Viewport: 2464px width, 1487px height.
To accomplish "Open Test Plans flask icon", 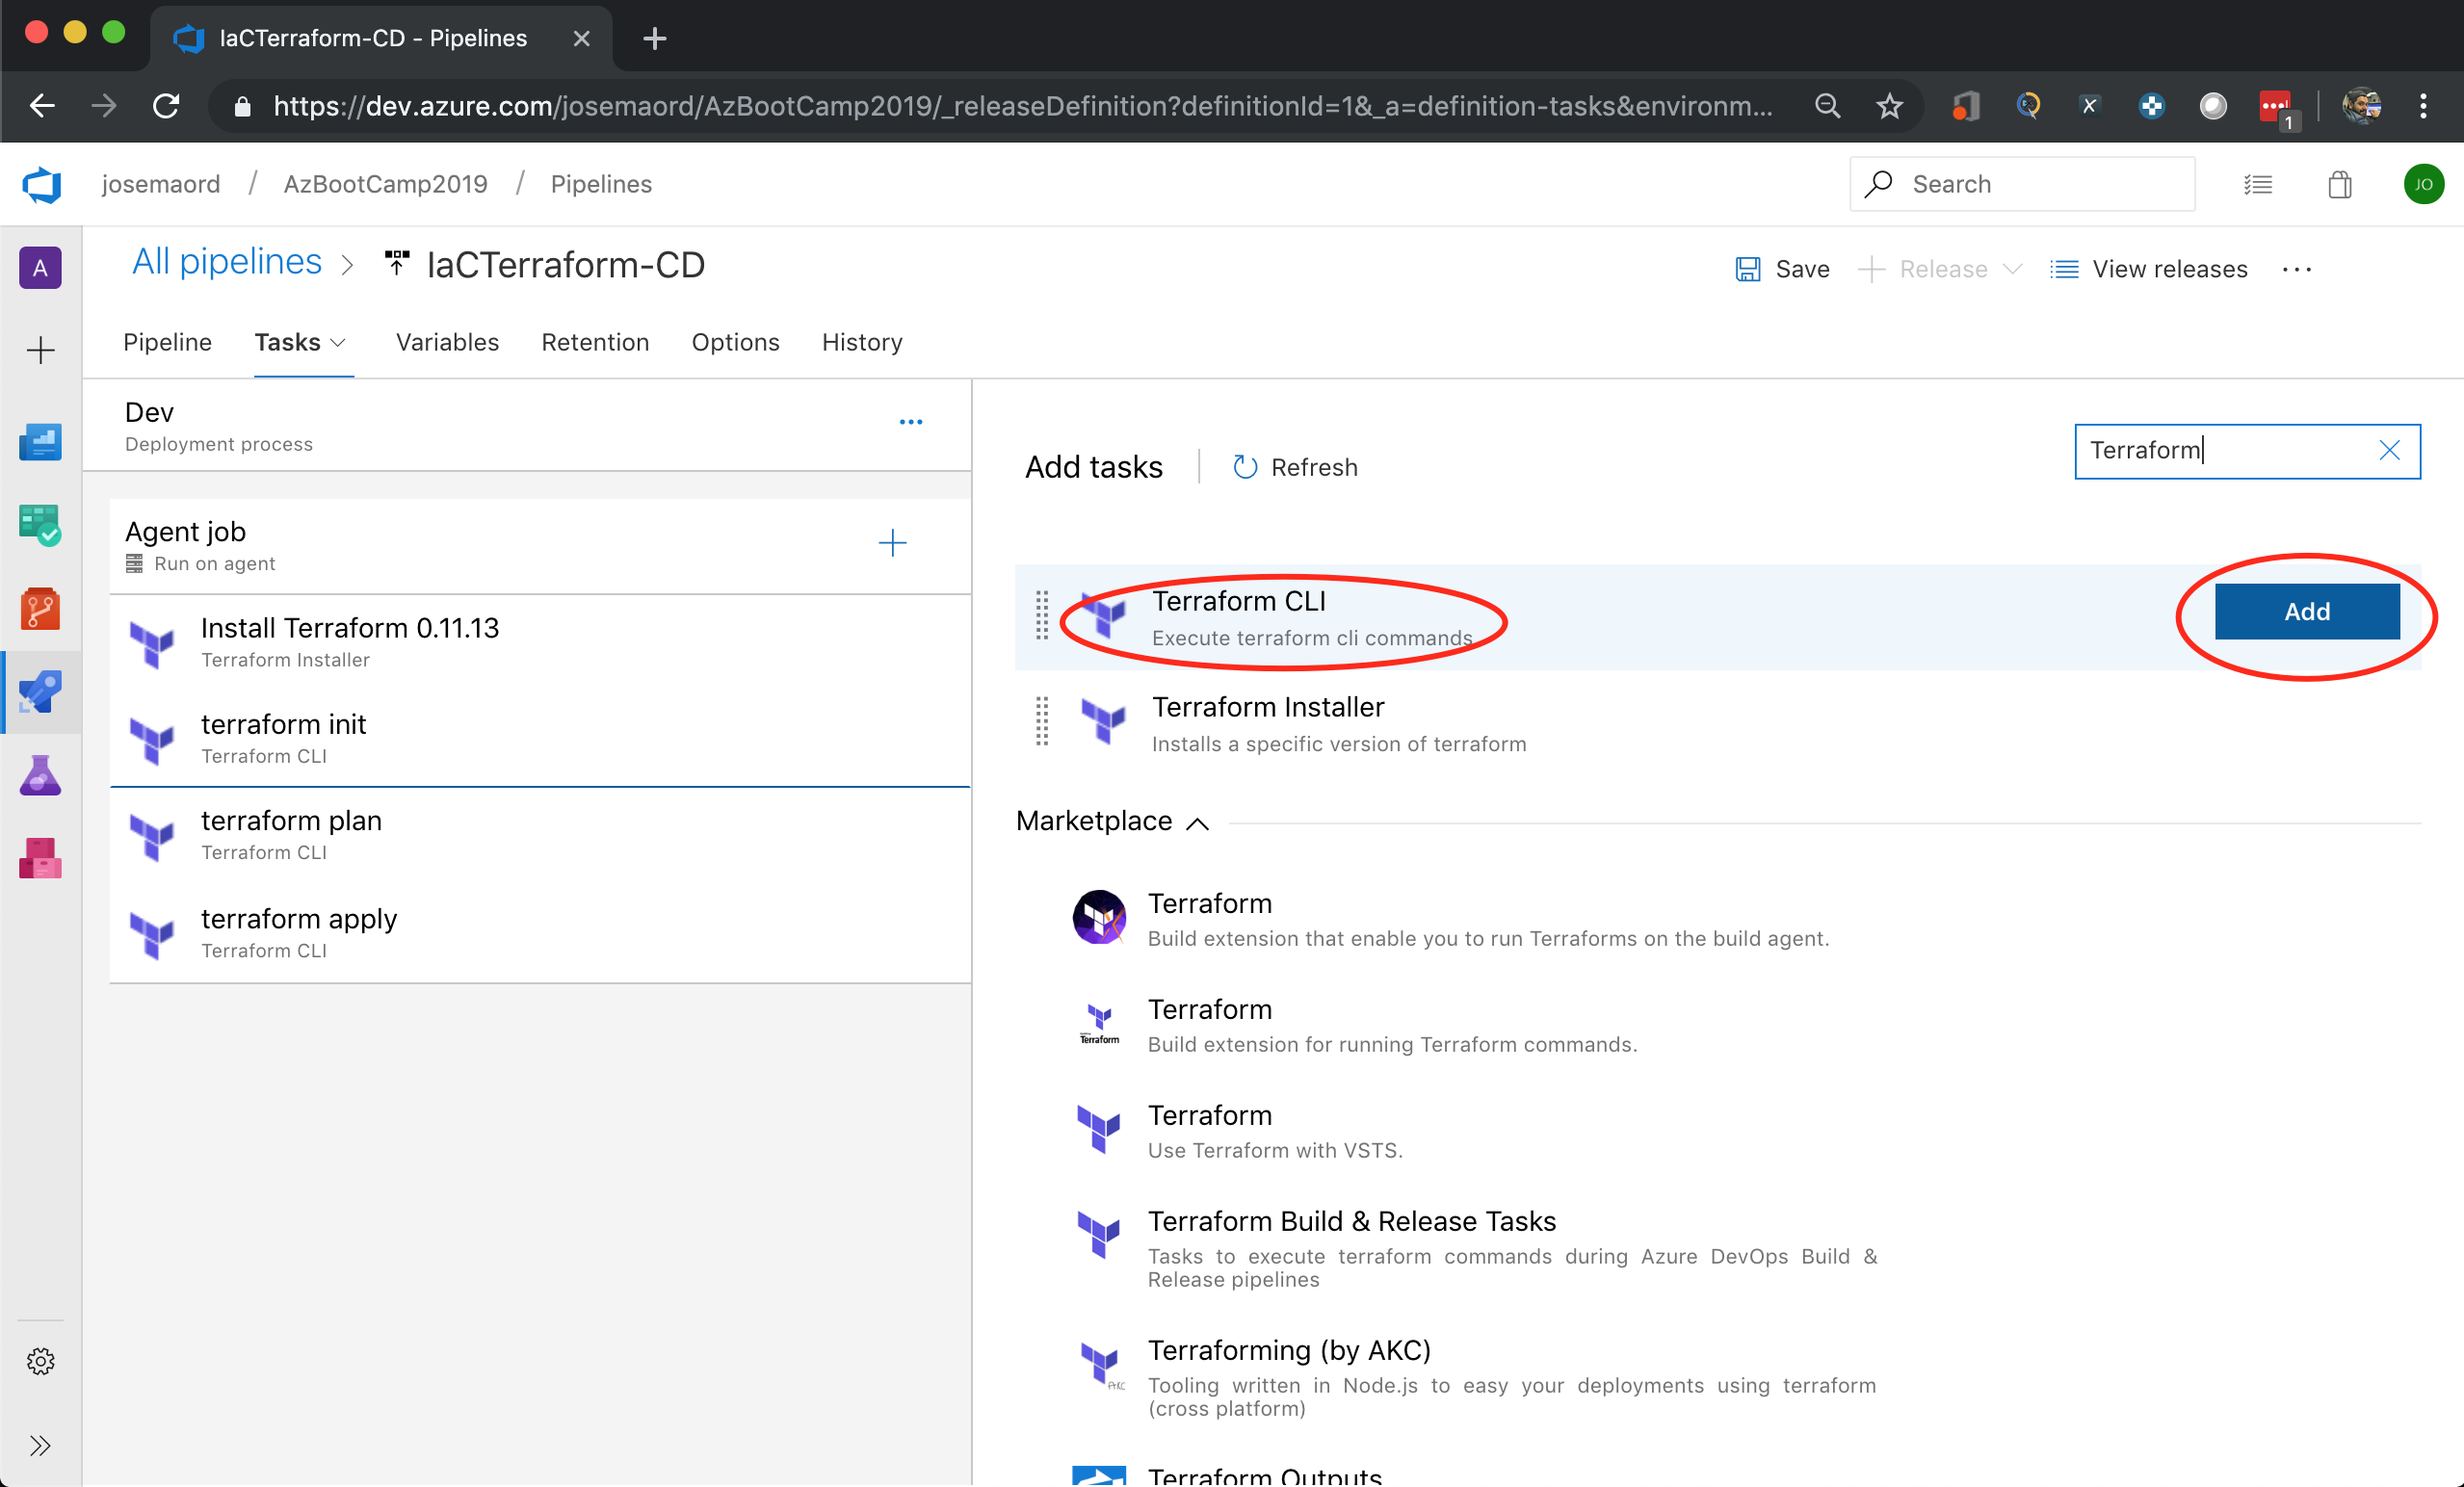I will pos(40,775).
